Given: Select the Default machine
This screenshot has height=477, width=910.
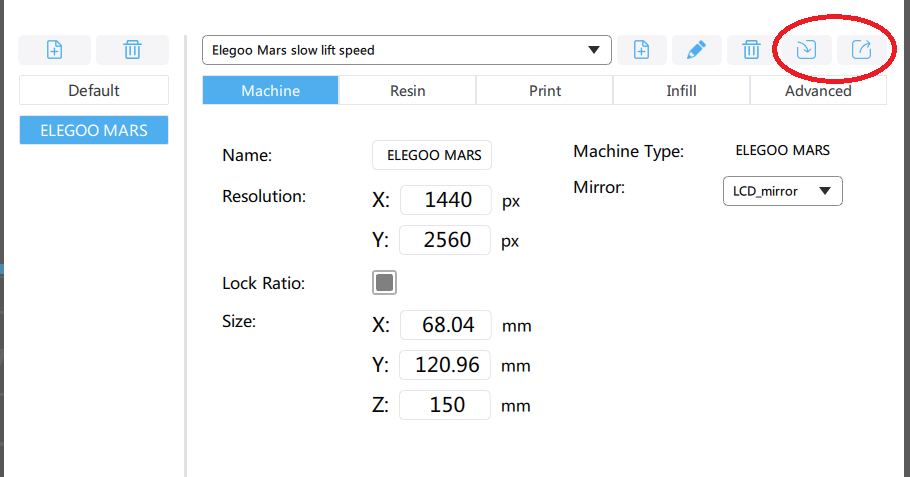Looking at the screenshot, I should point(94,90).
